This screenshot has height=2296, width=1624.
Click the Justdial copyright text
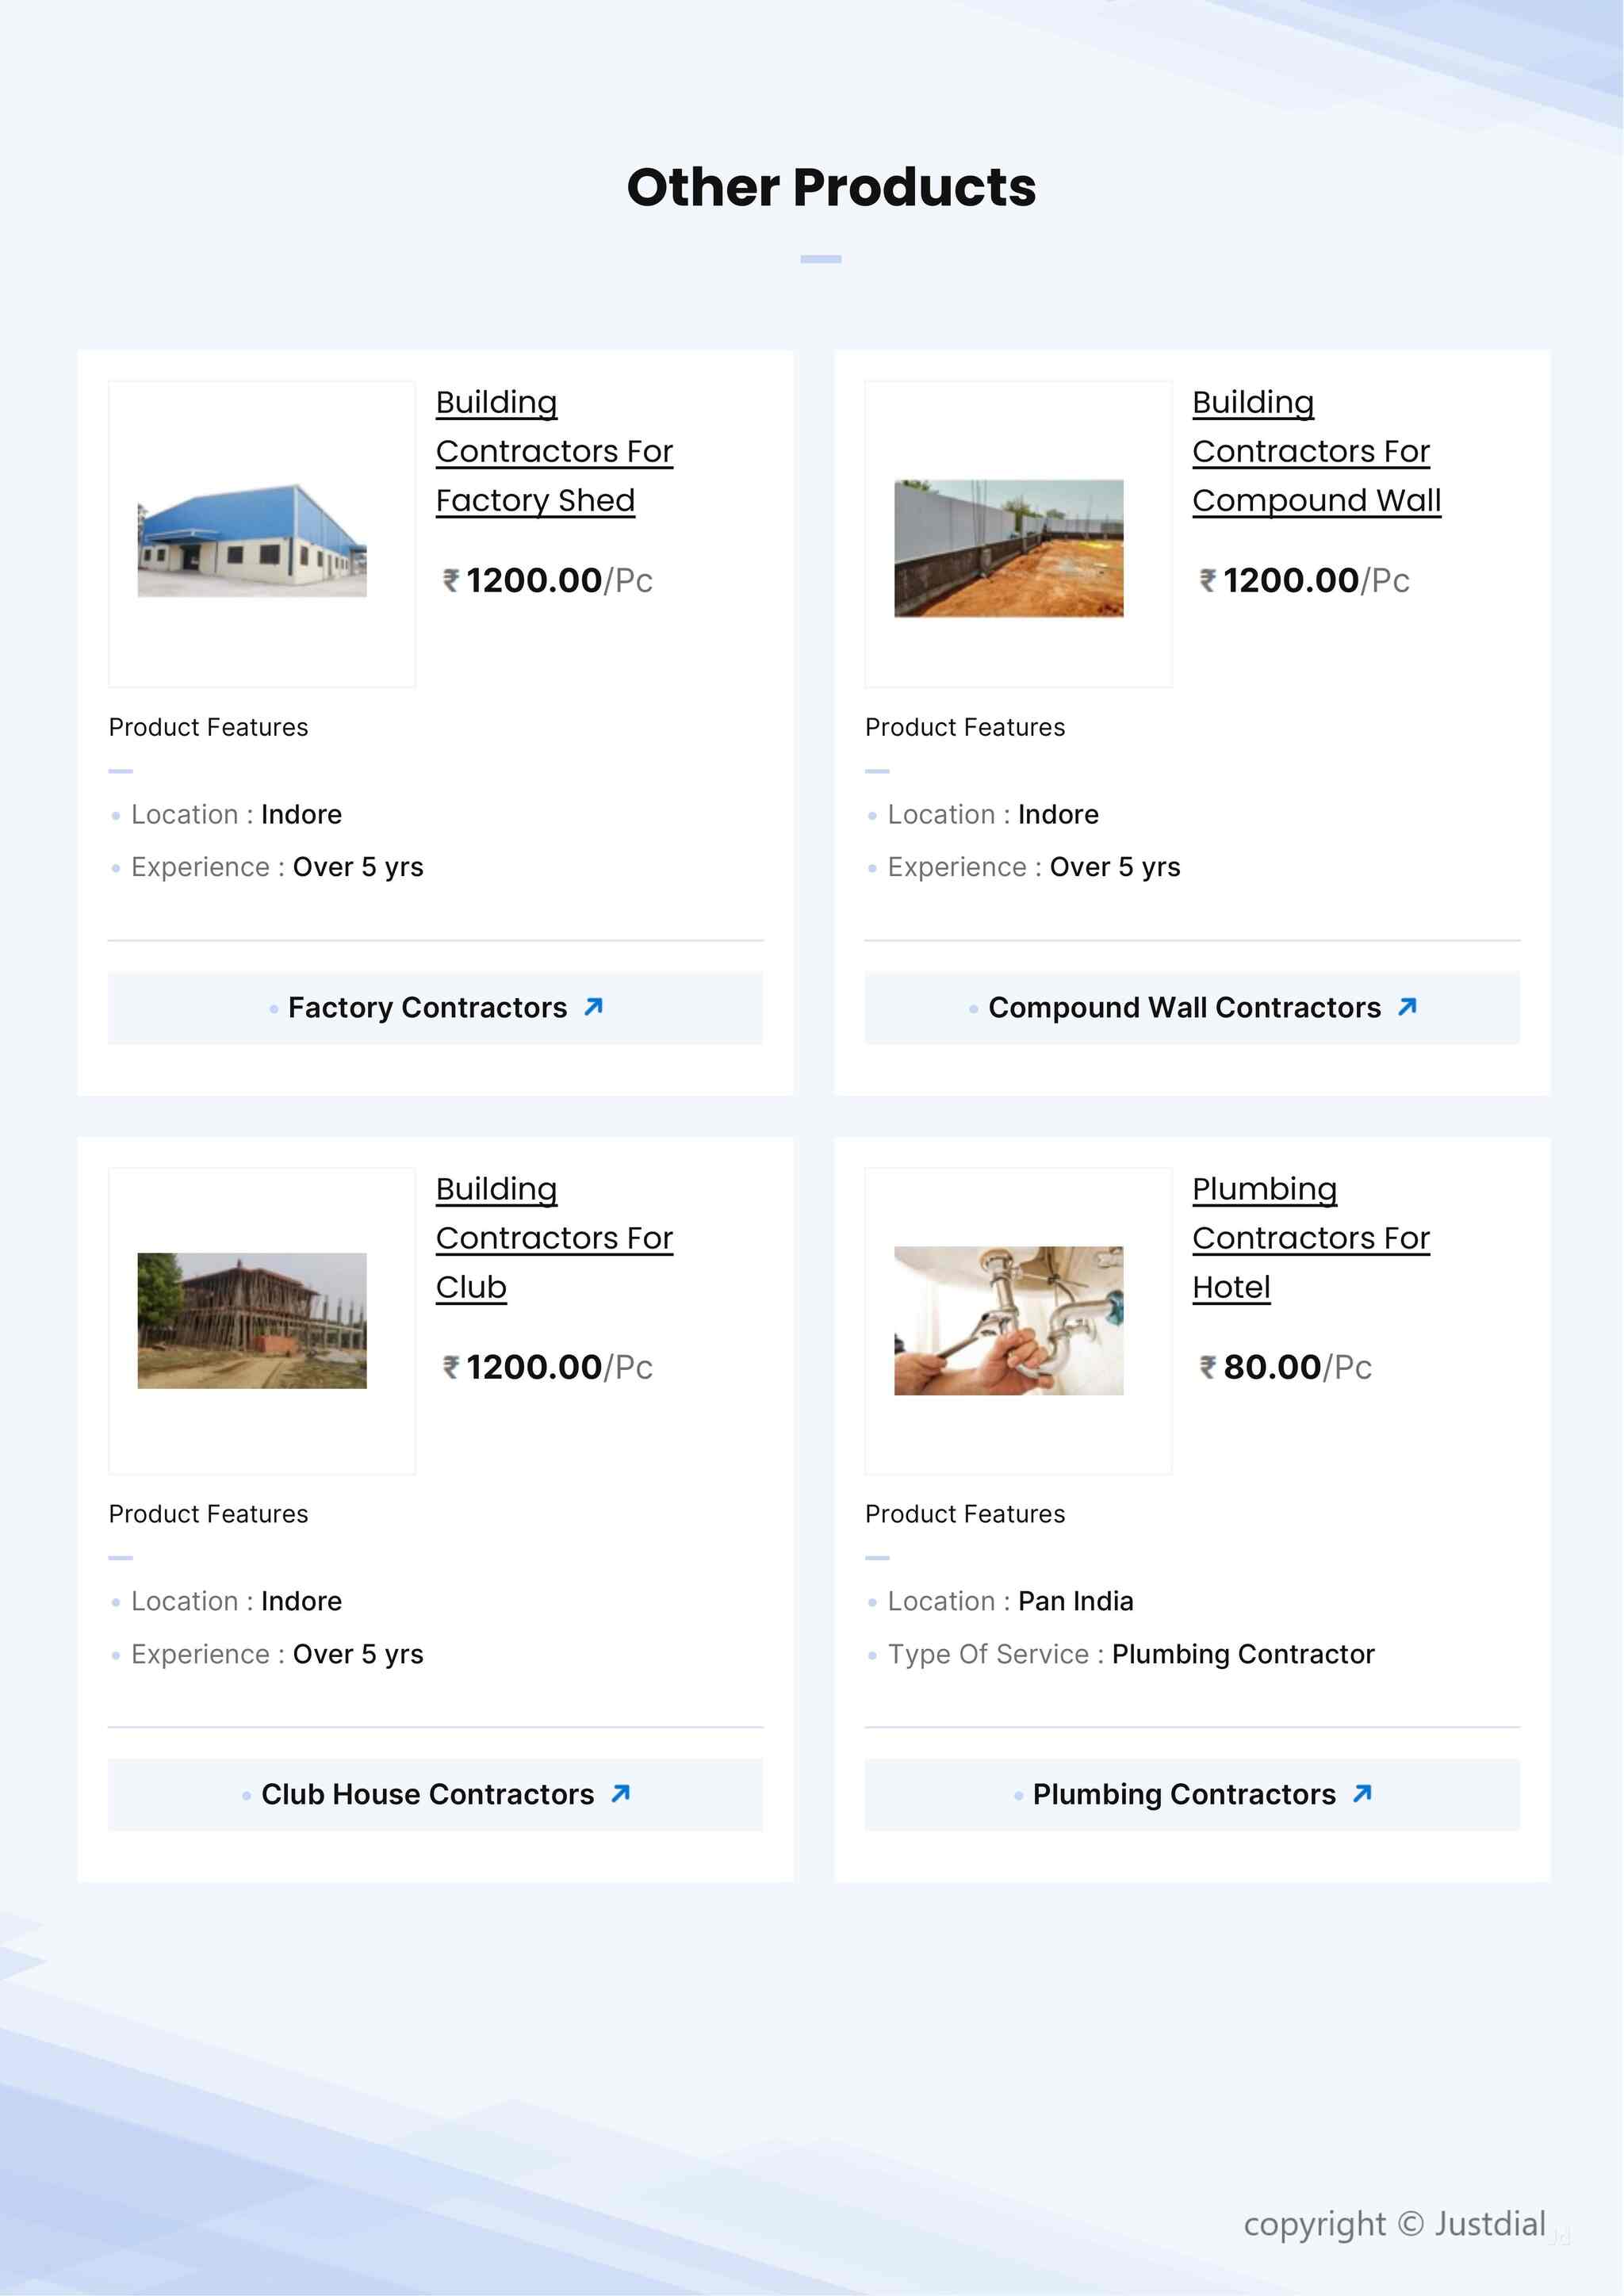click(x=1394, y=2224)
